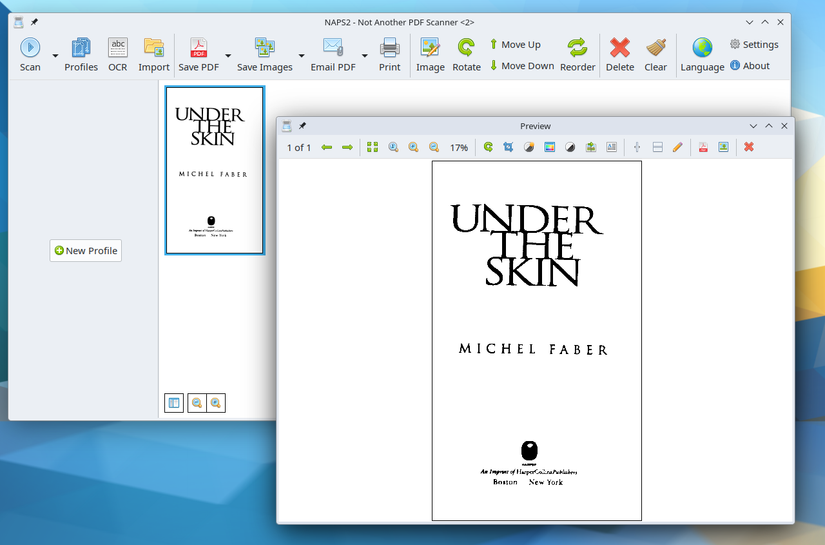
Task: Go to next page in Preview
Action: point(347,147)
